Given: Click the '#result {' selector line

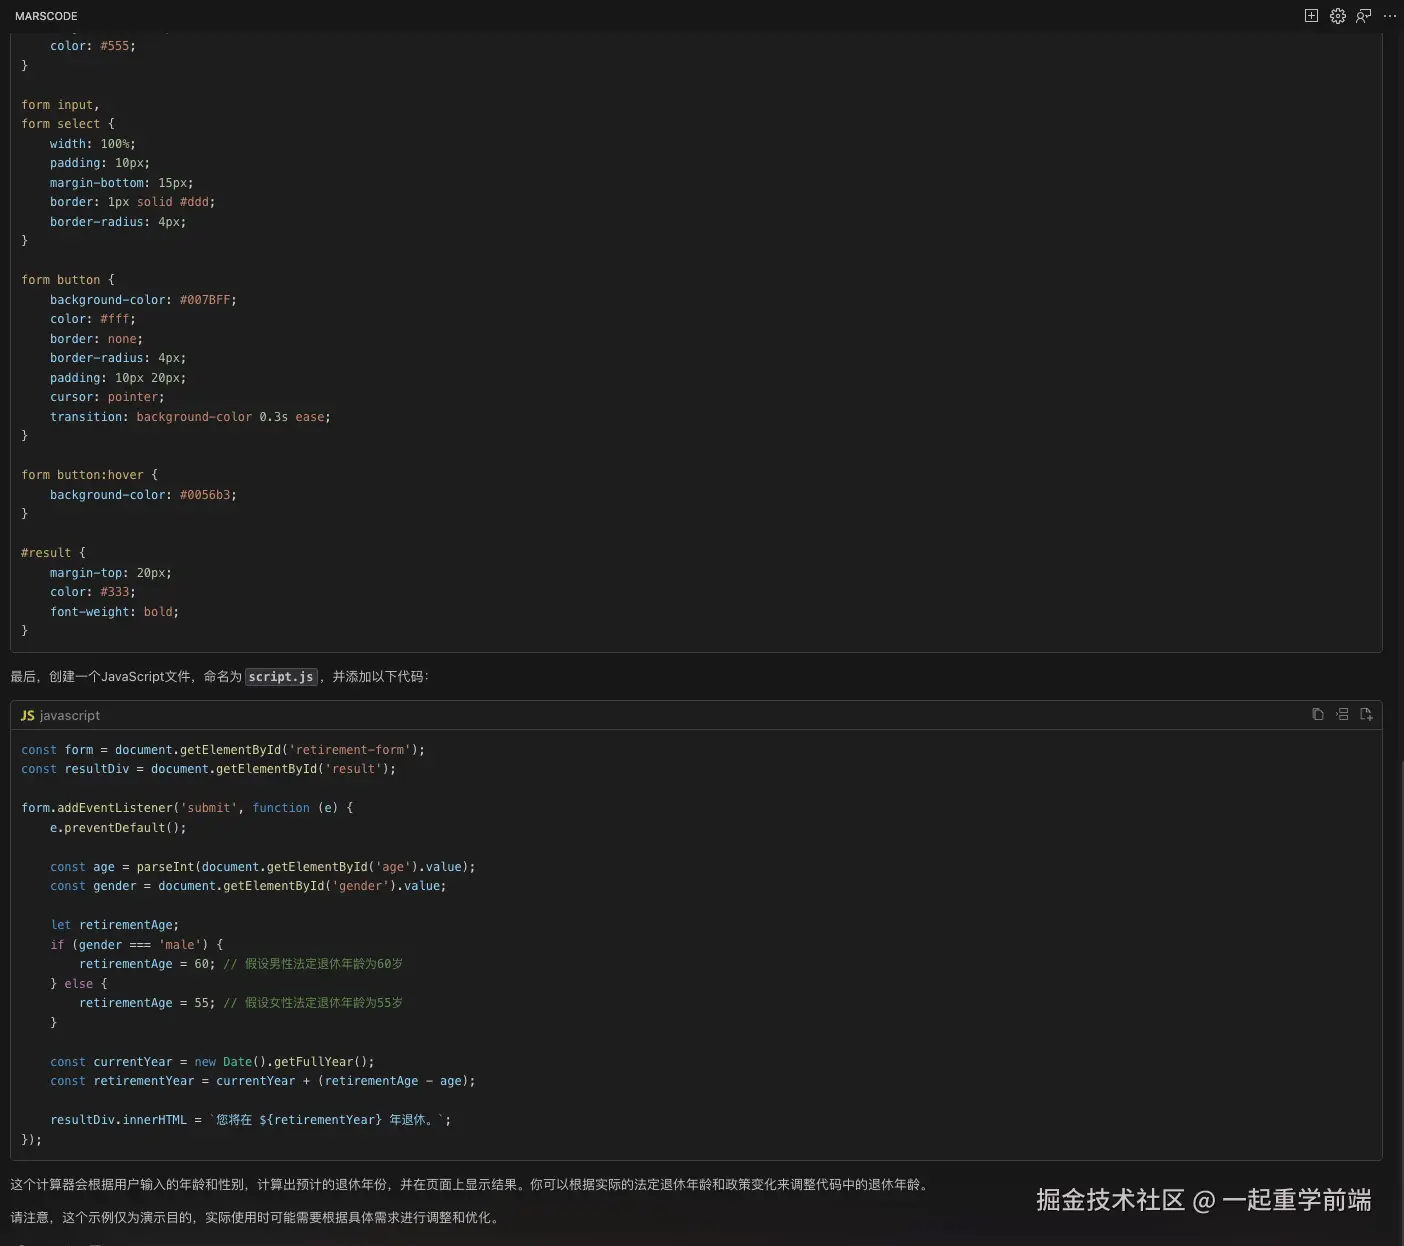Looking at the screenshot, I should 54,553.
